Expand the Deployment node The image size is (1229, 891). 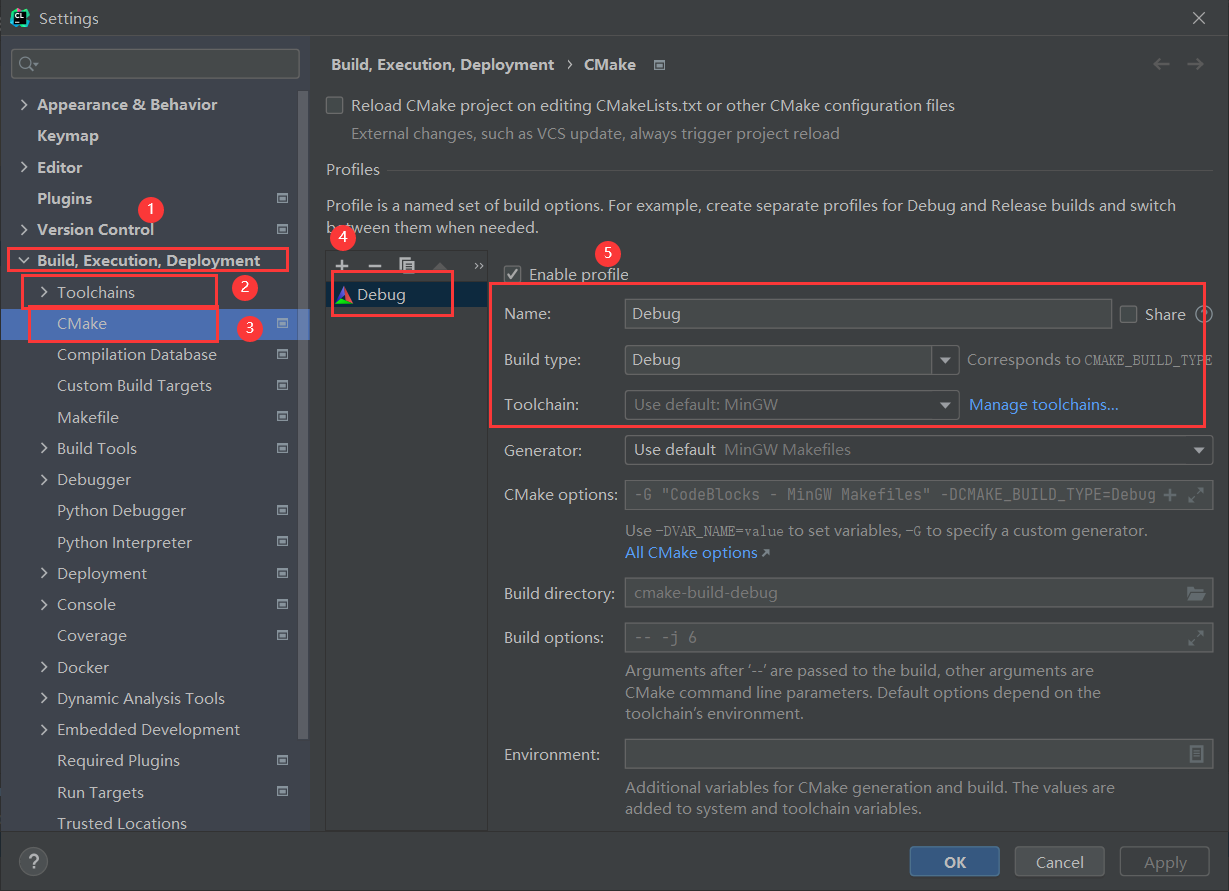coord(44,573)
